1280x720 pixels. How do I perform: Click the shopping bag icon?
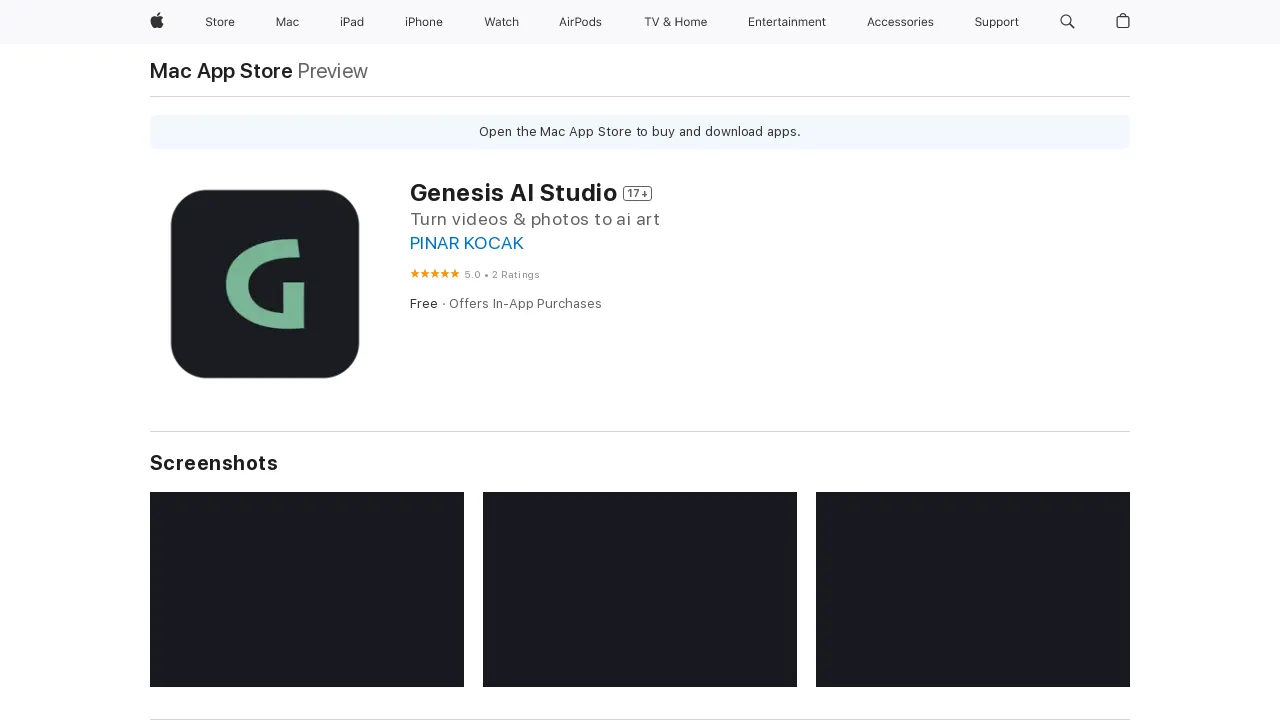pyautogui.click(x=1121, y=22)
